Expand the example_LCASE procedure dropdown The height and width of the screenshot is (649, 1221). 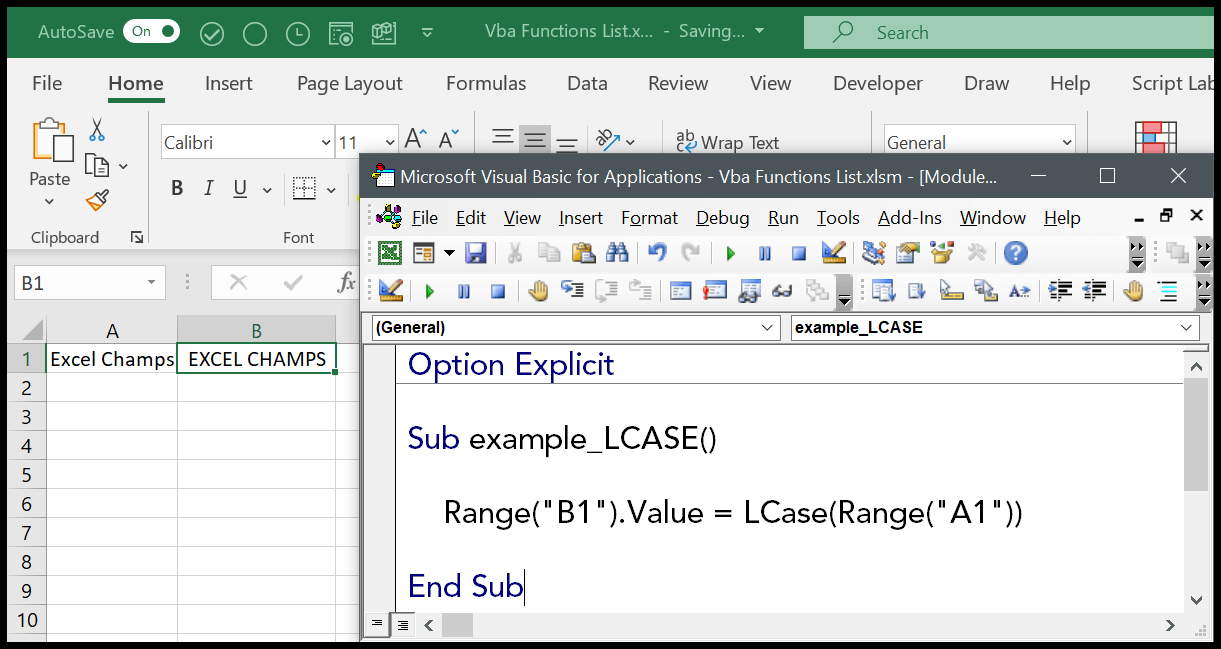(x=1187, y=327)
